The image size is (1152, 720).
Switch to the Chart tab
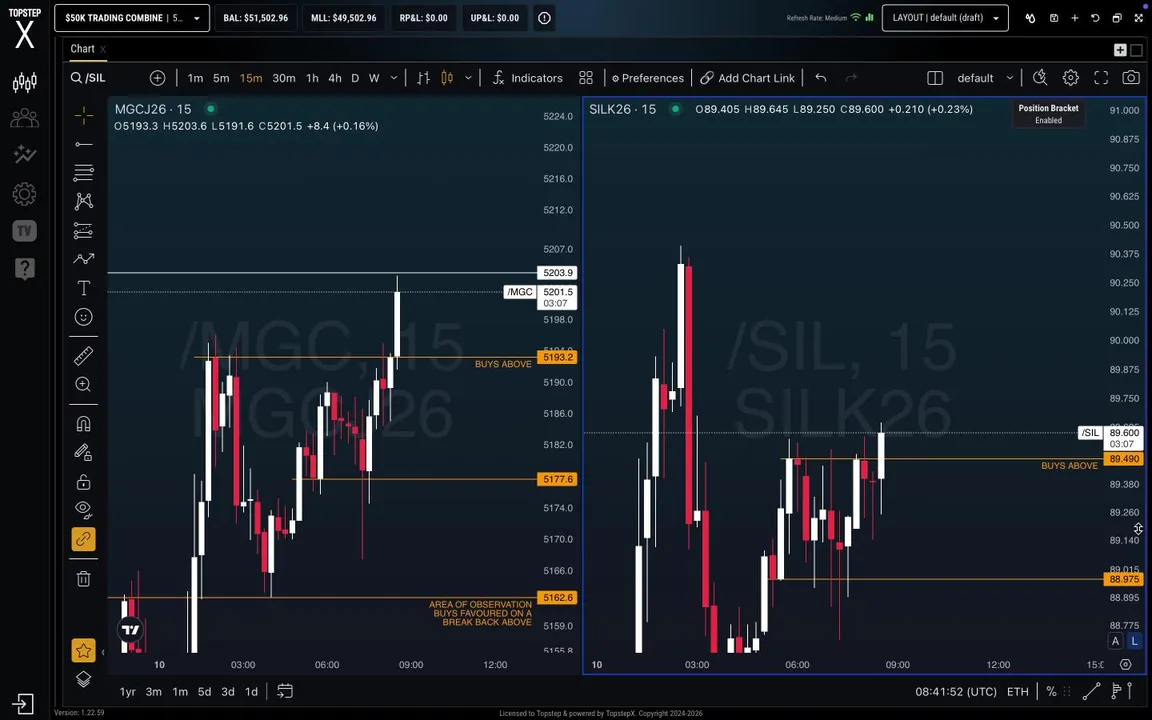82,48
